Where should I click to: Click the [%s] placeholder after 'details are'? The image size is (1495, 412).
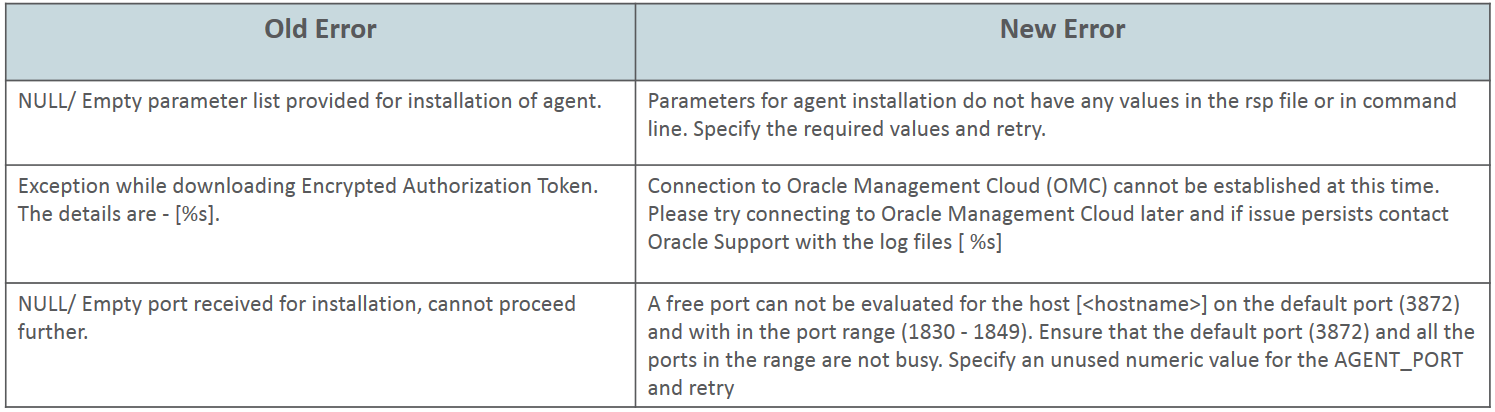click(x=194, y=214)
